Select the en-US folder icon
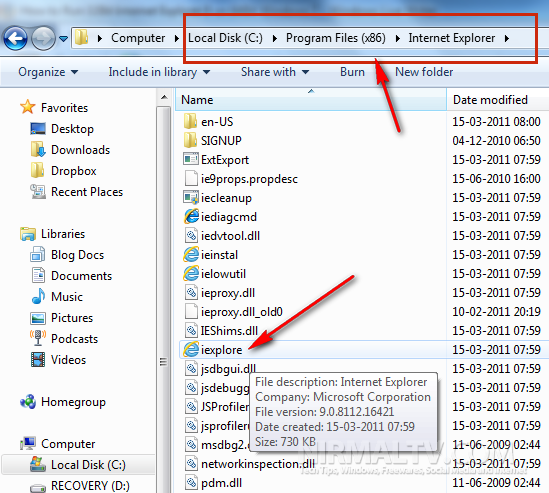549x493 pixels. [x=190, y=121]
